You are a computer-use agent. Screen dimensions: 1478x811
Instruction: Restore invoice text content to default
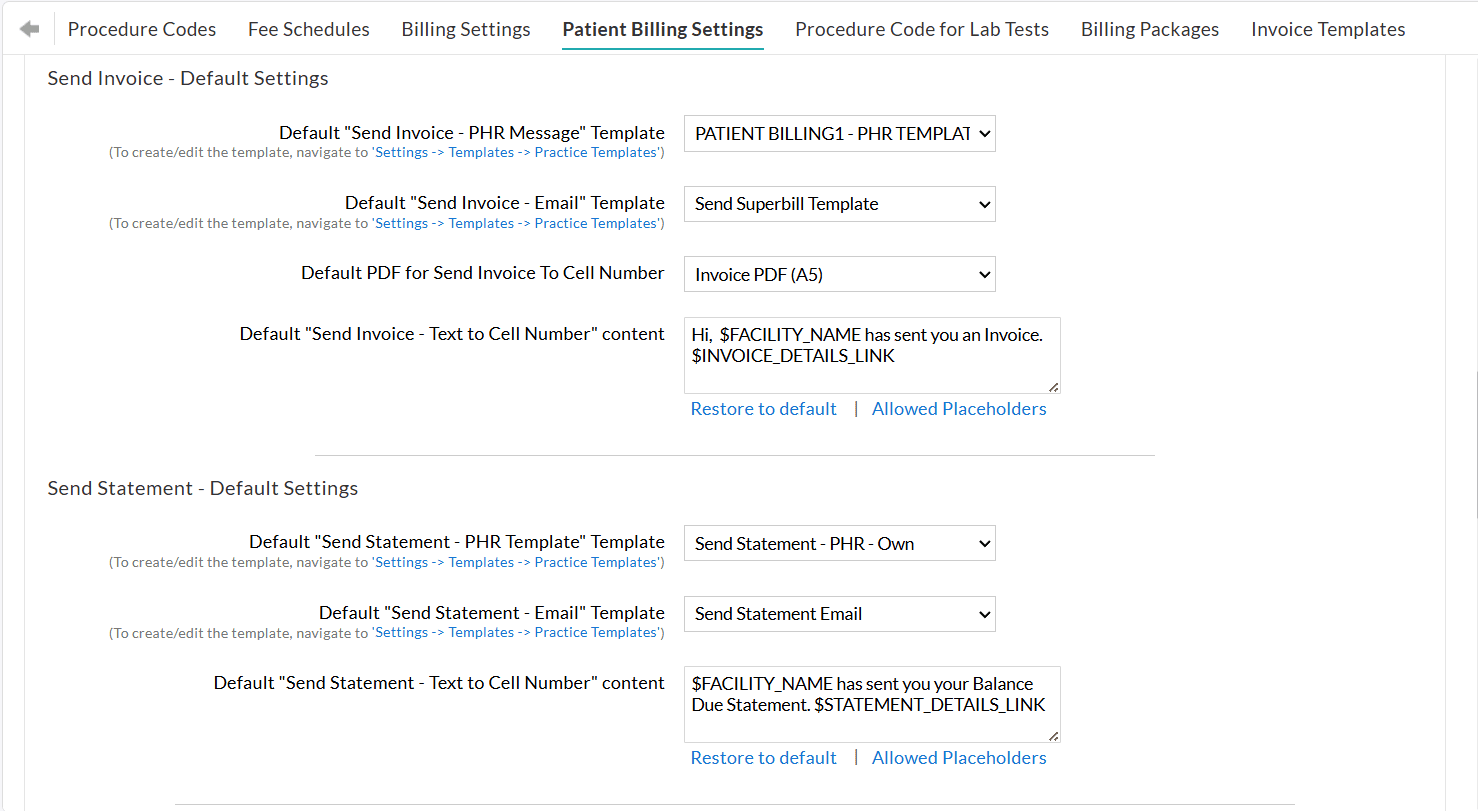[x=763, y=409]
